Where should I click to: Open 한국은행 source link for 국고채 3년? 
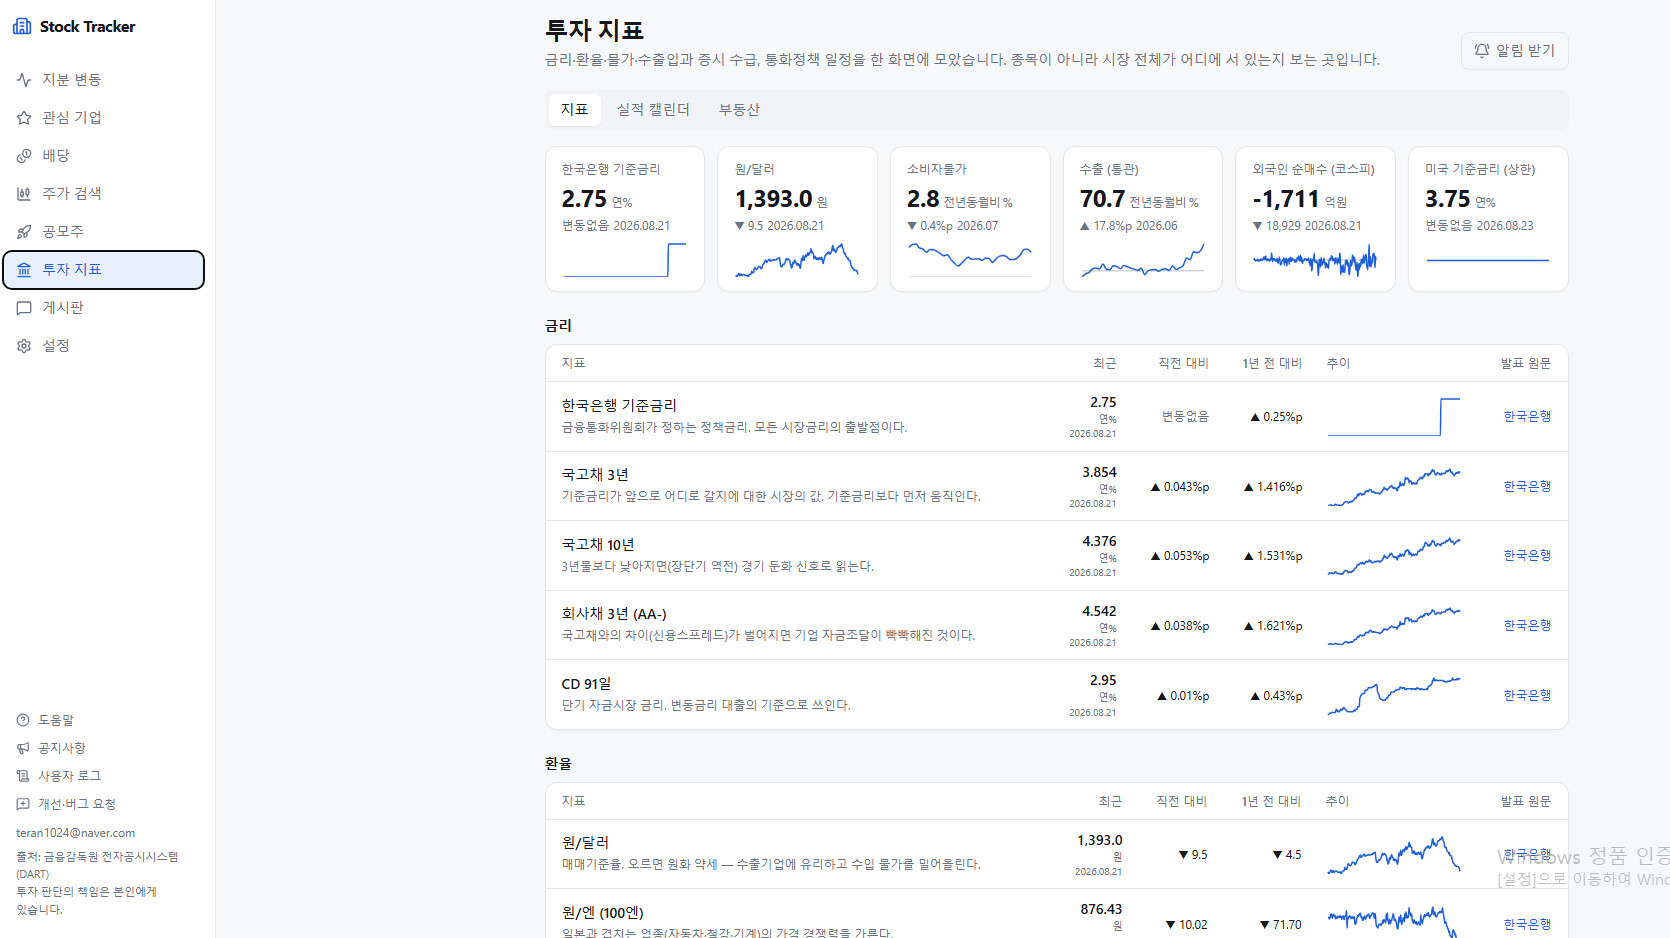[x=1527, y=487]
